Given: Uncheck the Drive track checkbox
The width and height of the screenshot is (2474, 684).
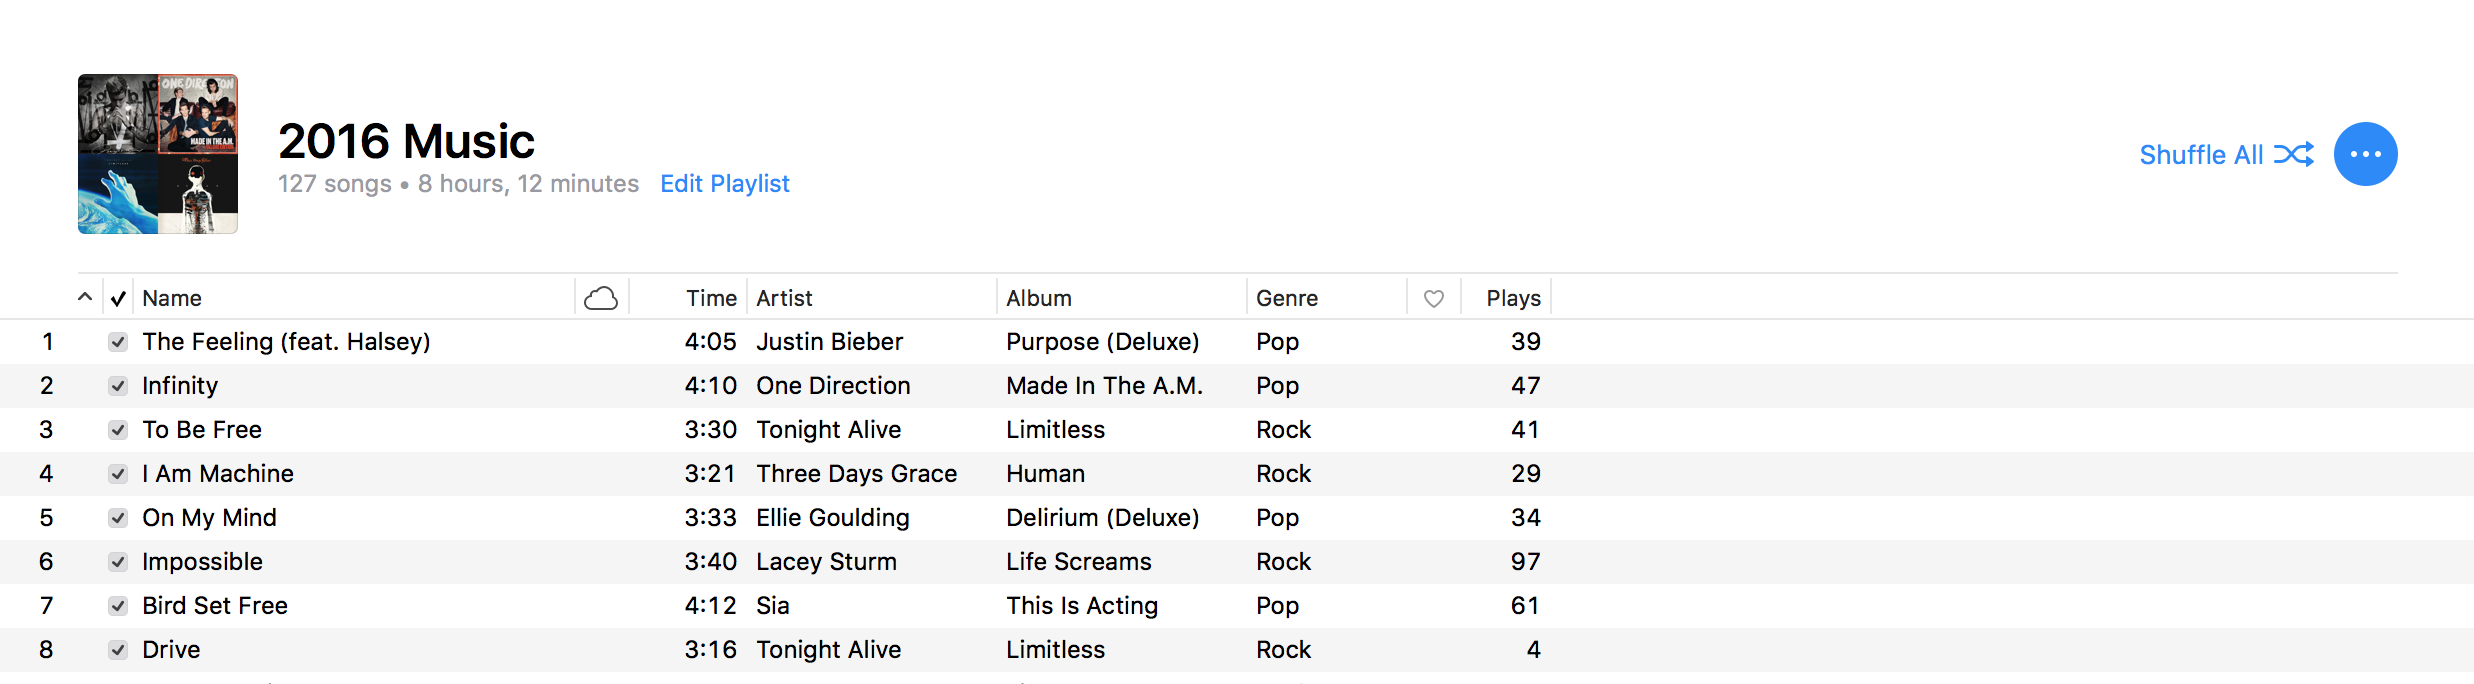Looking at the screenshot, I should click(118, 650).
